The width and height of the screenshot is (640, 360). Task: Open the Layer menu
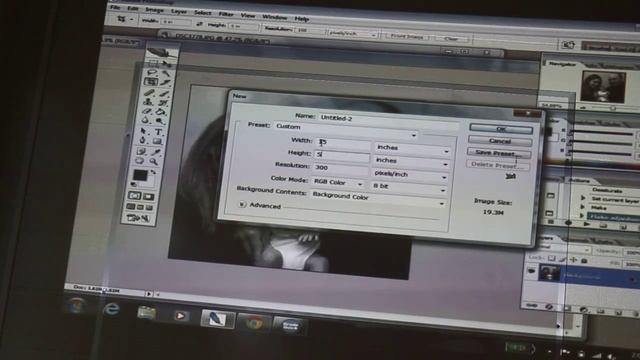pos(179,11)
